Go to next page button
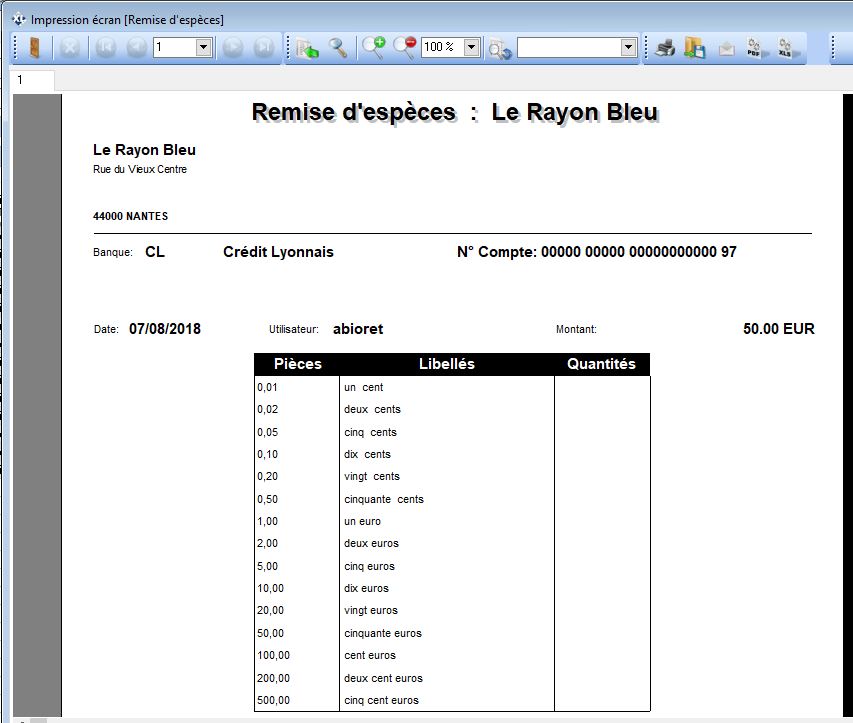Viewport: 853px width, 723px height. coord(233,48)
